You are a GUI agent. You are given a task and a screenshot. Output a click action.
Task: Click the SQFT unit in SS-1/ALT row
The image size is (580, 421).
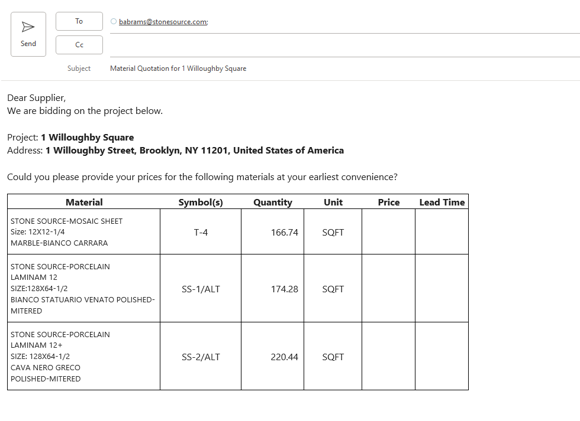[x=333, y=289]
